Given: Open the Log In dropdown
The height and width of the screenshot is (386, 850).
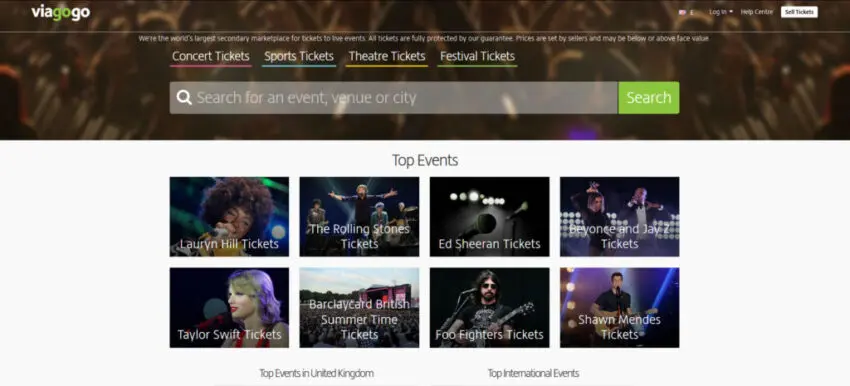Looking at the screenshot, I should [720, 12].
